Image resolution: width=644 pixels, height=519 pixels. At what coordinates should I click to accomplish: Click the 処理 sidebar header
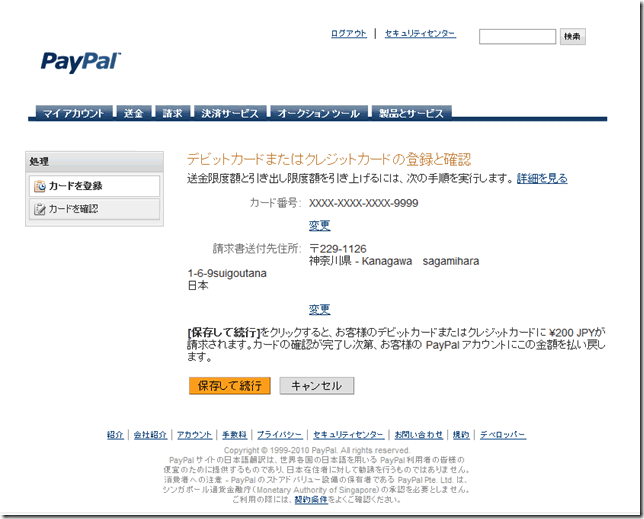tap(94, 162)
